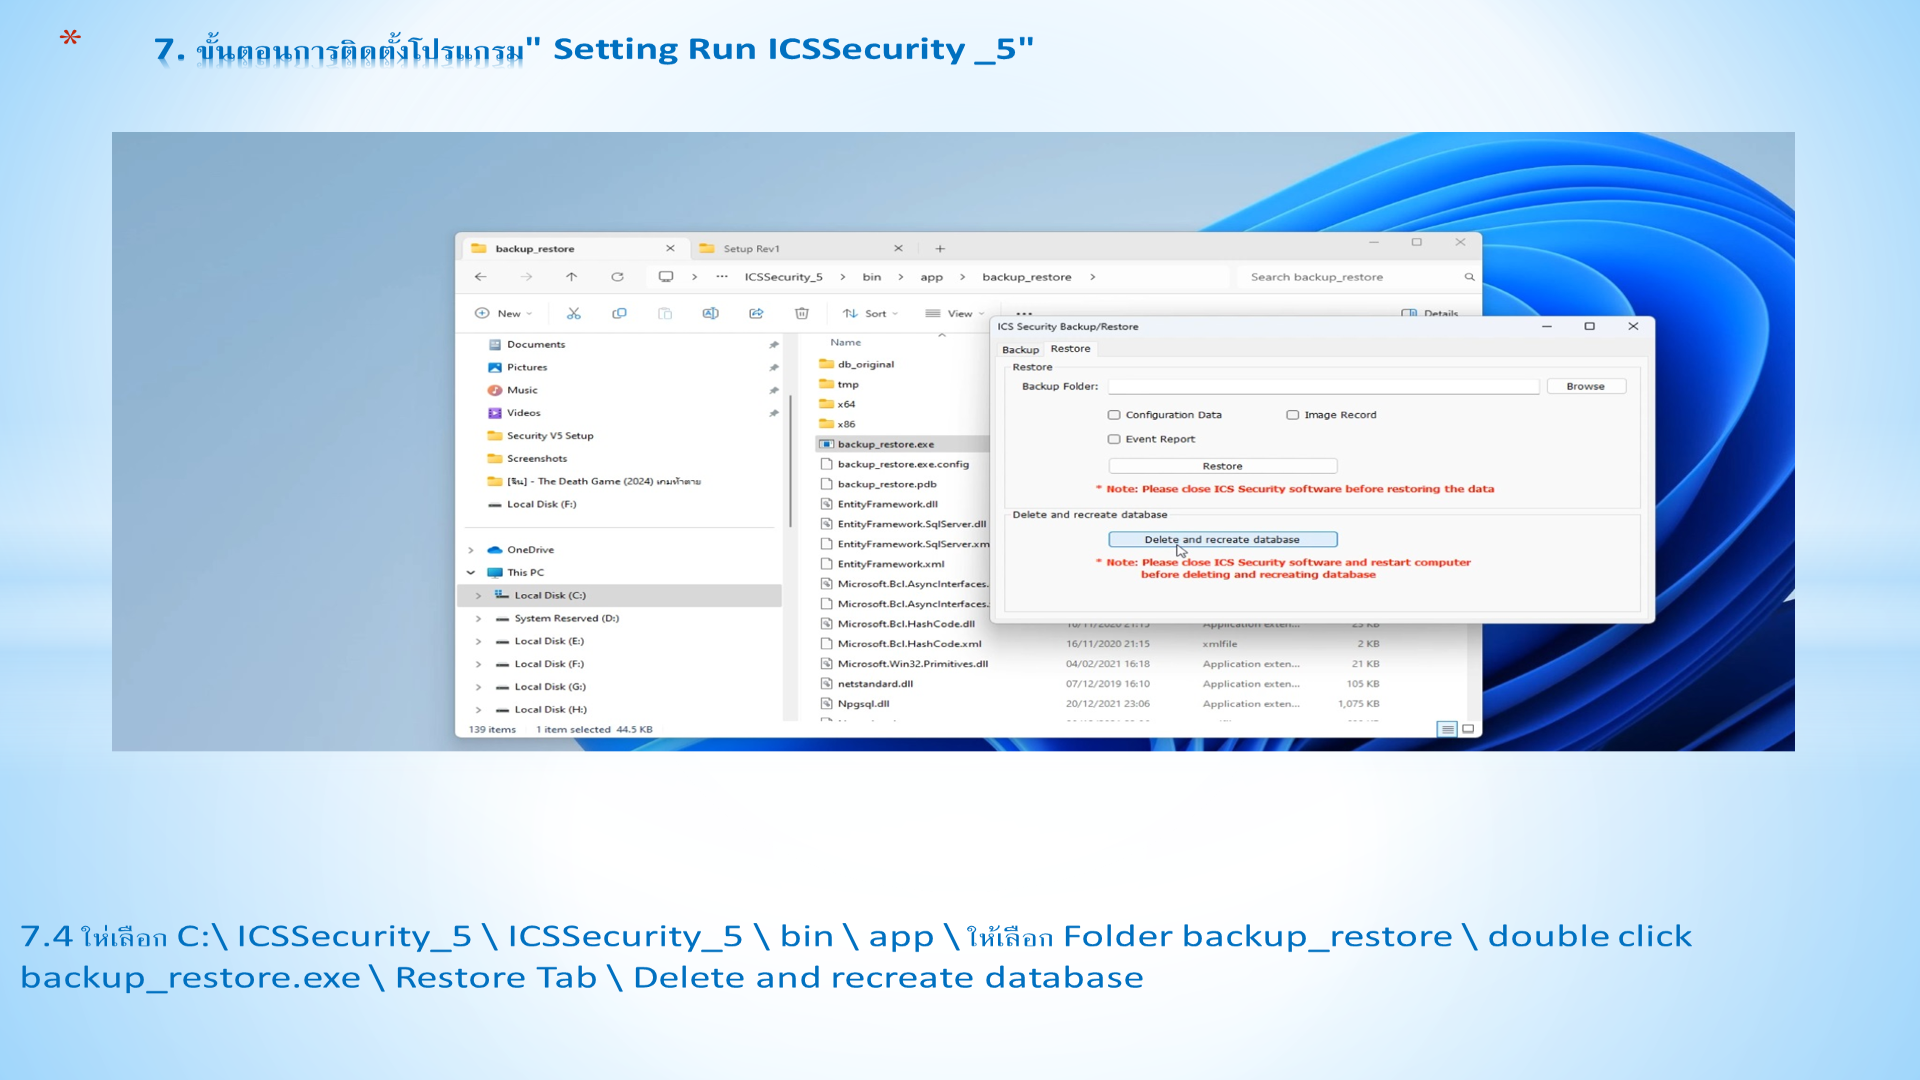Open the tmp folder

coord(848,384)
